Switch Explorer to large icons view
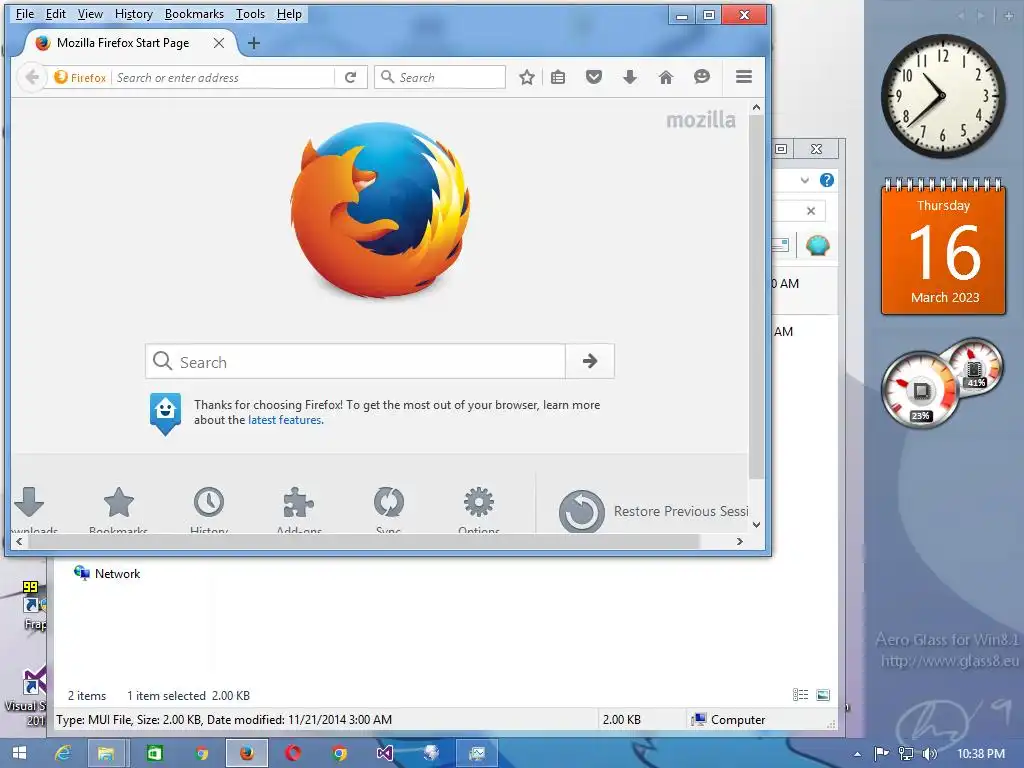Image resolution: width=1024 pixels, height=768 pixels. (x=823, y=695)
